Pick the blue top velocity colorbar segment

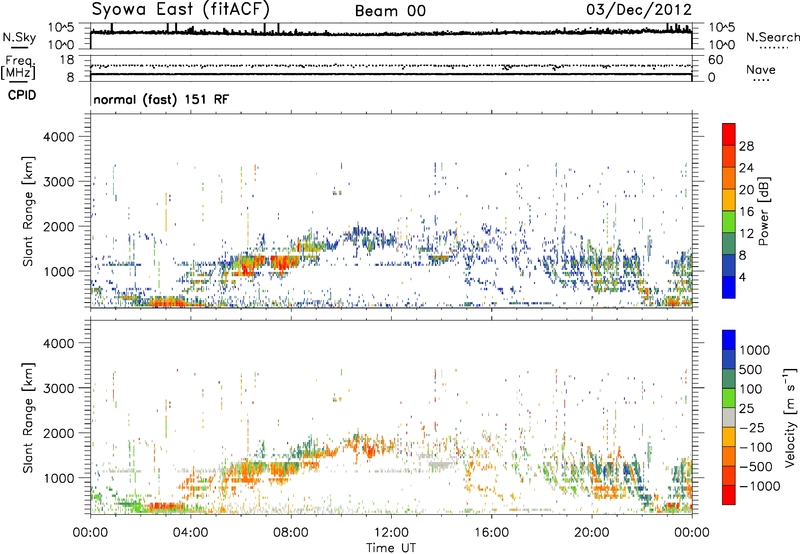[729, 339]
